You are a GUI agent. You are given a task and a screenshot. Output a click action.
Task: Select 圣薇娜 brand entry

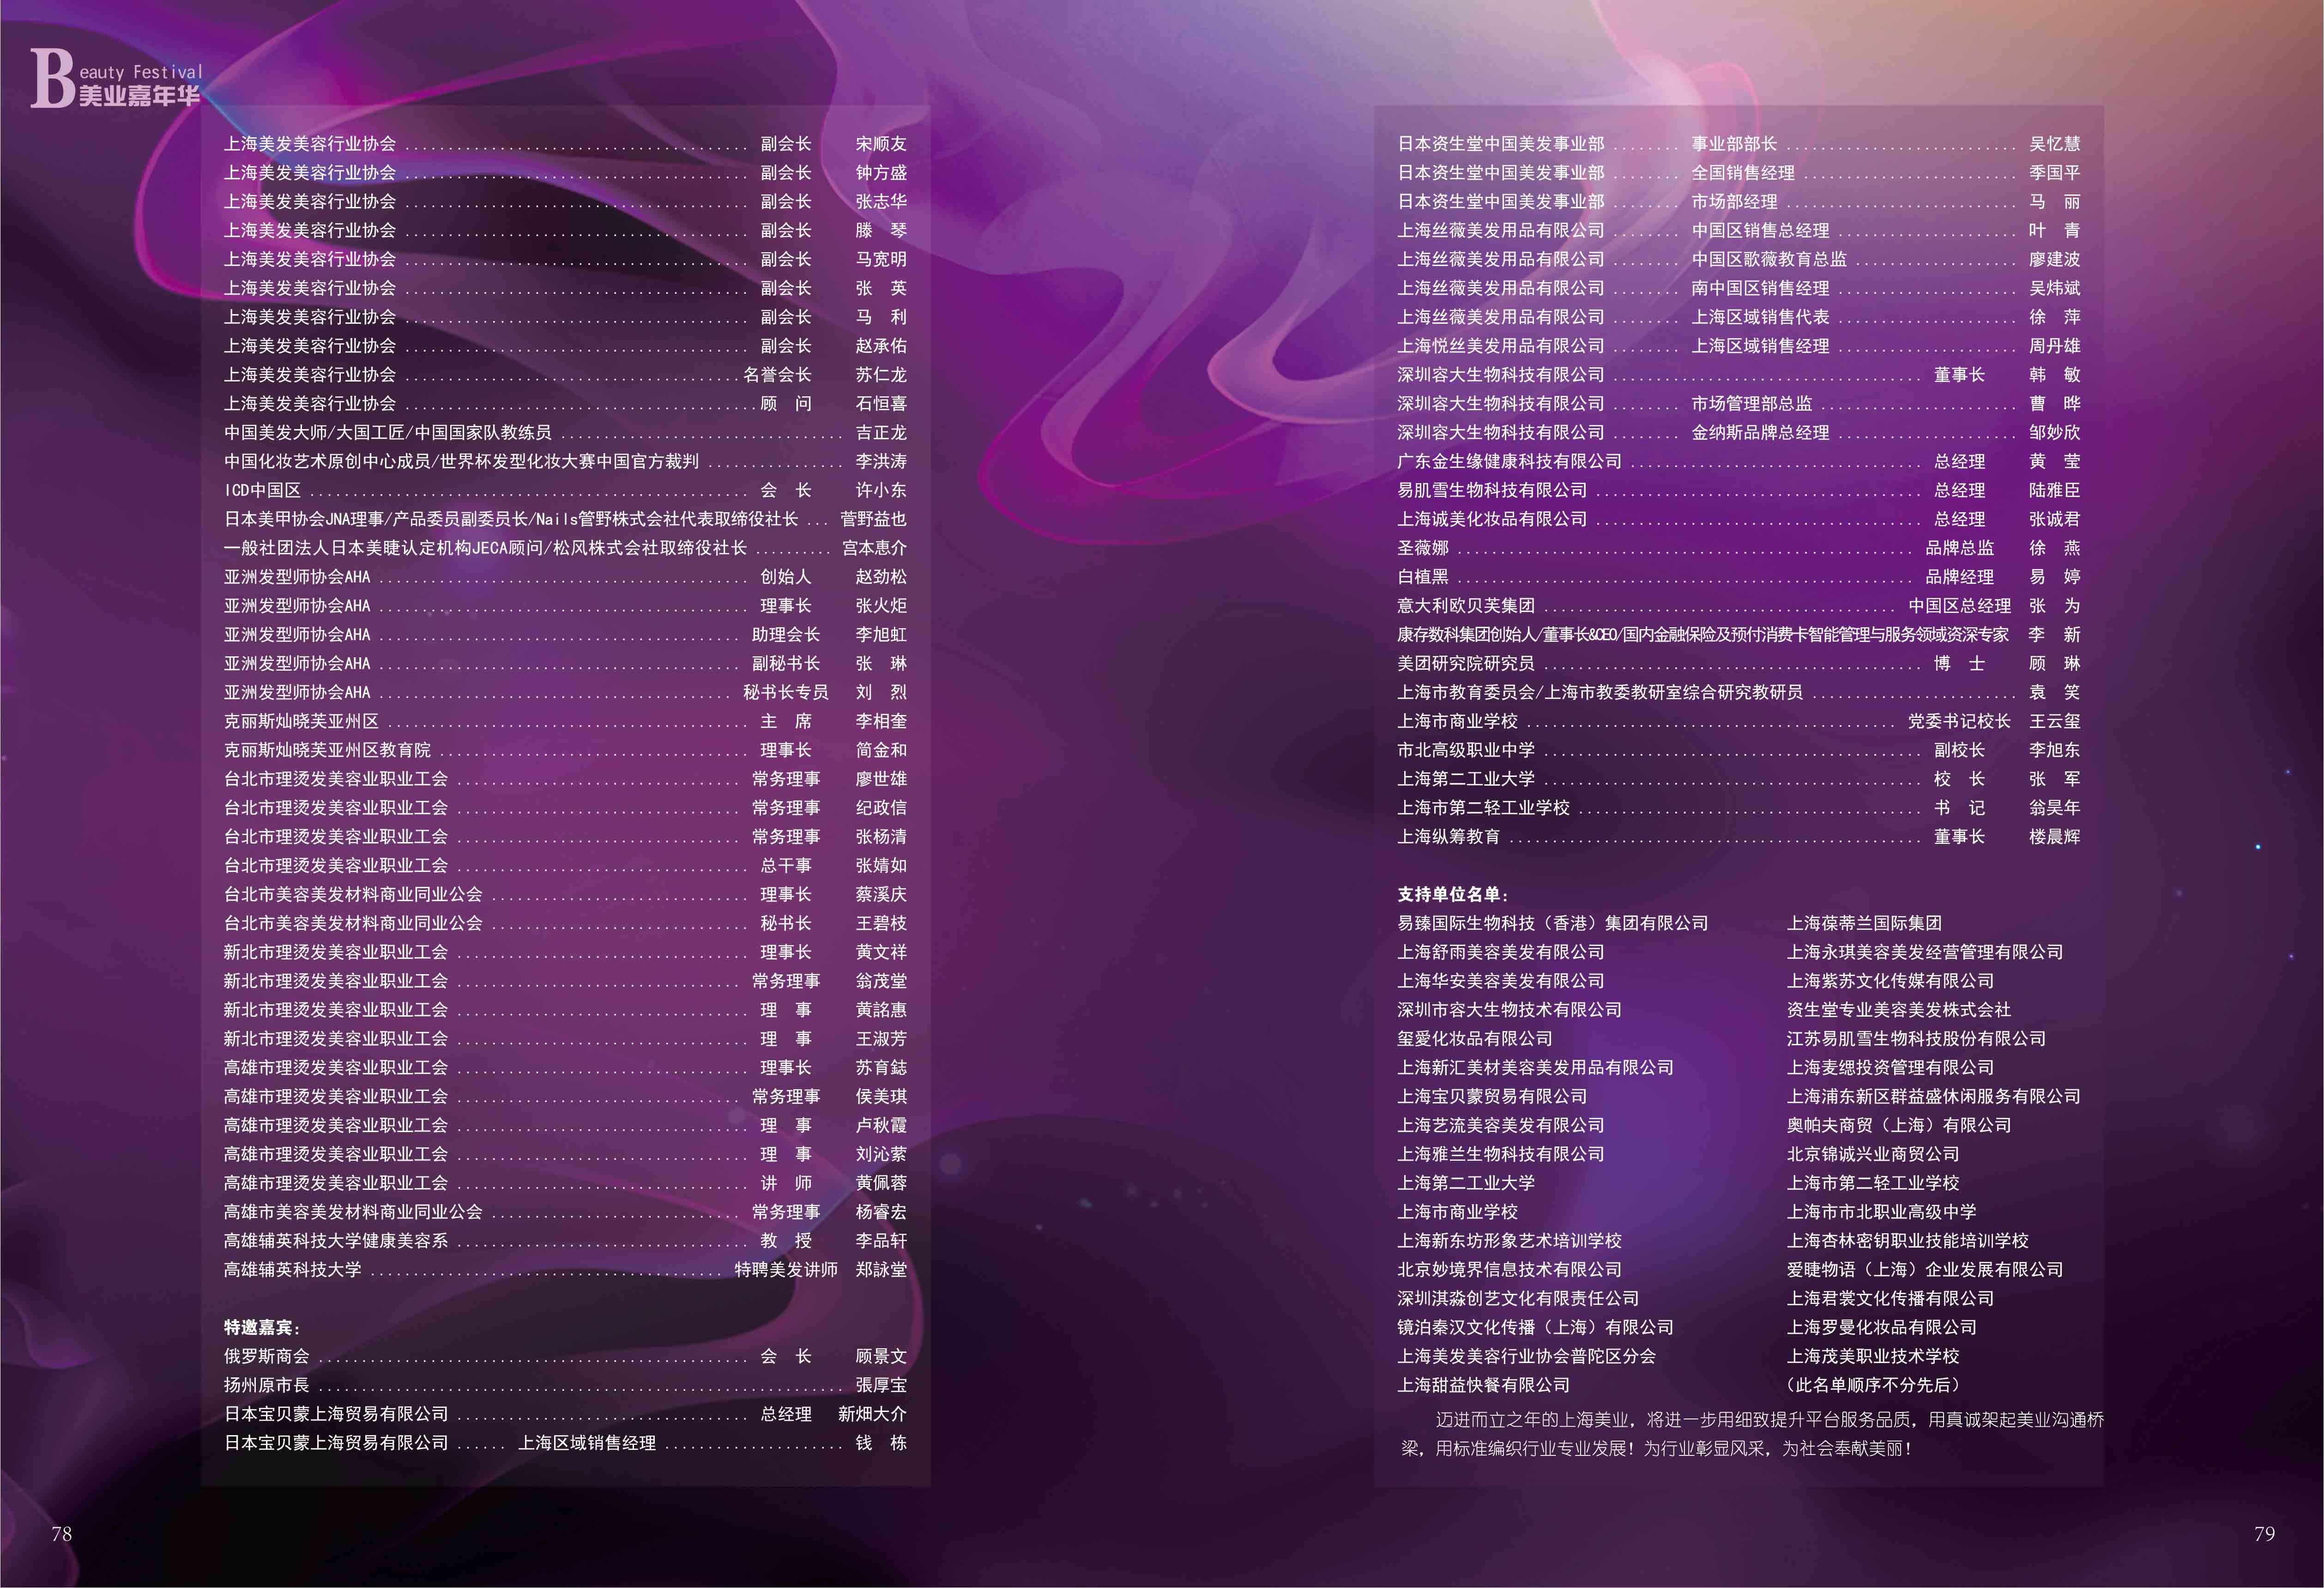(x=1423, y=548)
